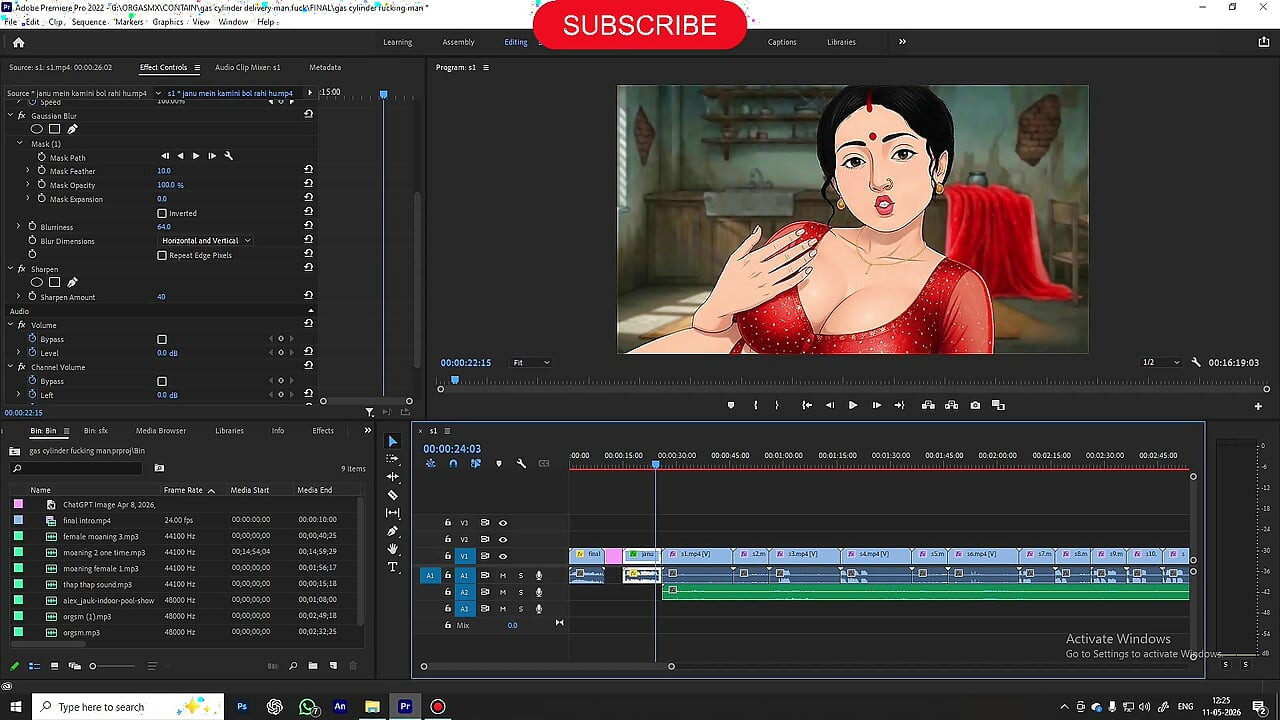Click the project panel thumbnail zoom slider

(x=113, y=666)
